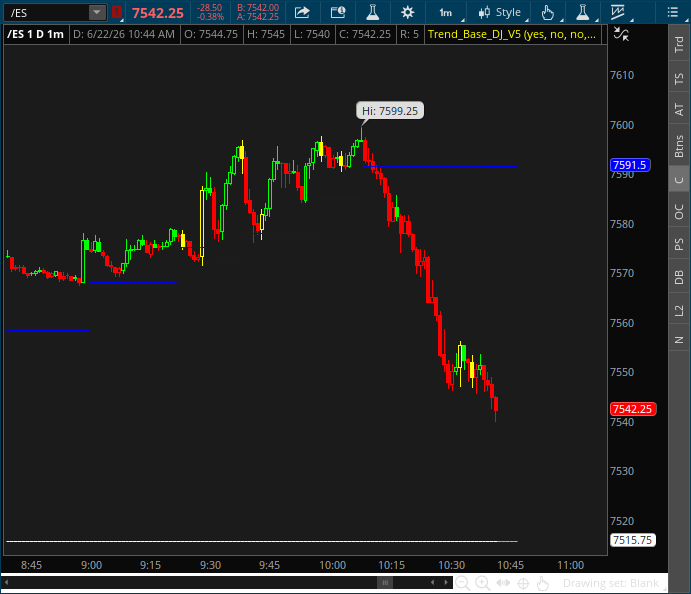Click the -28.50 net change value

point(209,8)
